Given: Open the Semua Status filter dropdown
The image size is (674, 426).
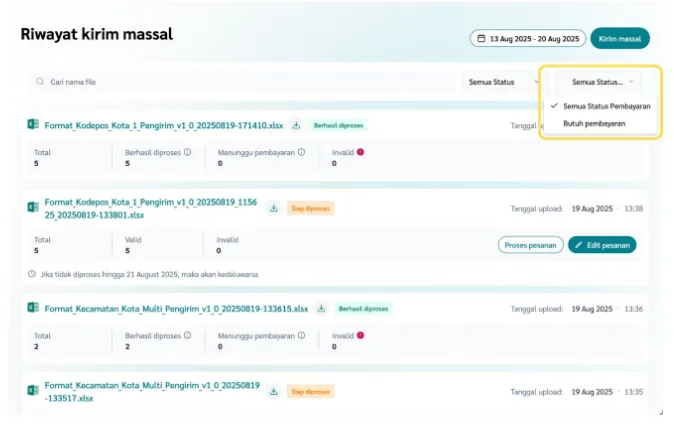Looking at the screenshot, I should click(504, 82).
